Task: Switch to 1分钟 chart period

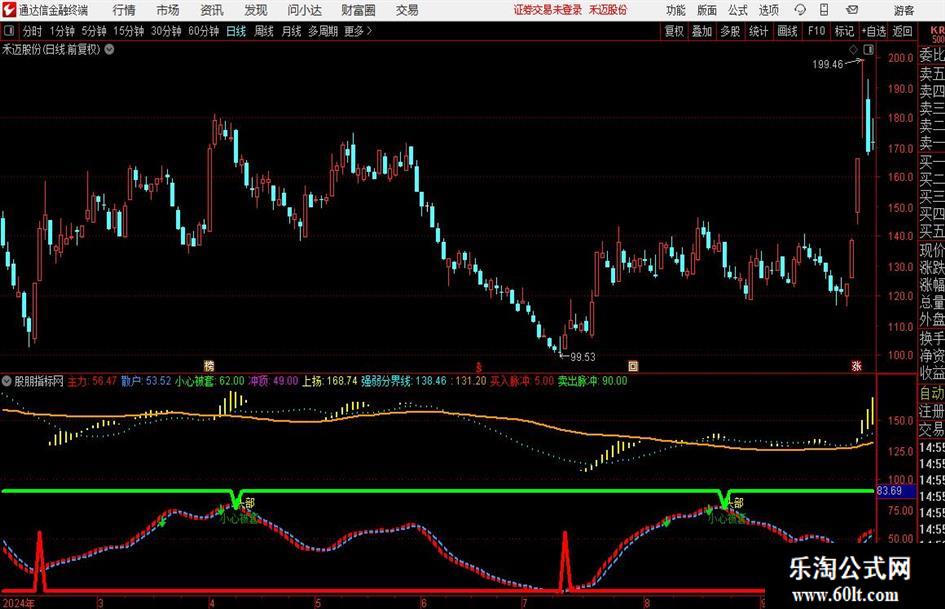Action: (x=62, y=31)
